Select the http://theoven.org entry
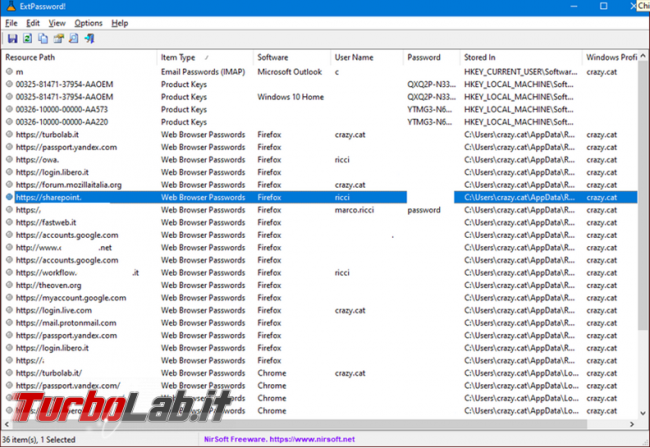The height and width of the screenshot is (448, 650). coord(48,285)
